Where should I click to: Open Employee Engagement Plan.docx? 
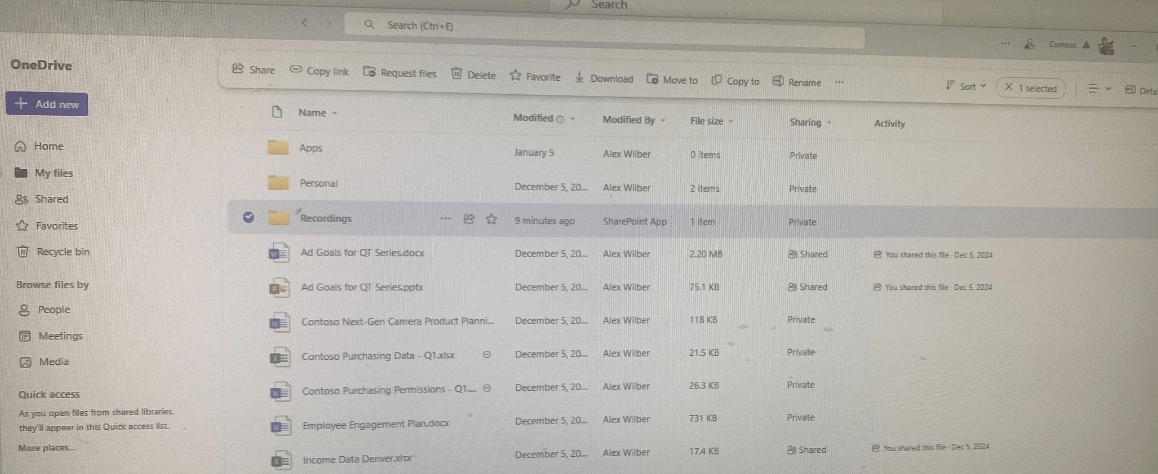pos(376,425)
